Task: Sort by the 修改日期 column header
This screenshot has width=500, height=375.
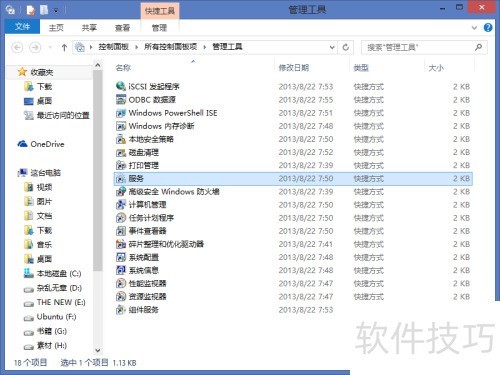Action: (294, 68)
